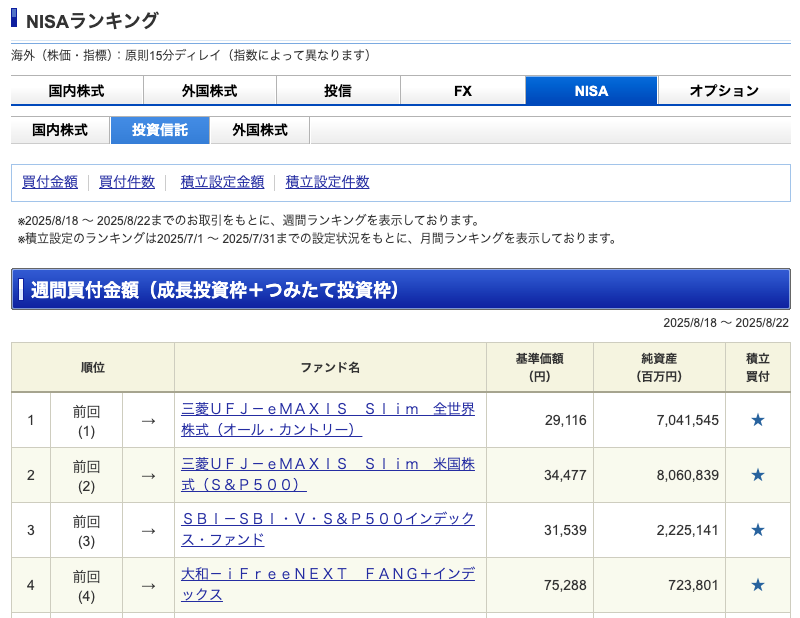
Task: Open the オプション tab
Action: click(x=724, y=91)
